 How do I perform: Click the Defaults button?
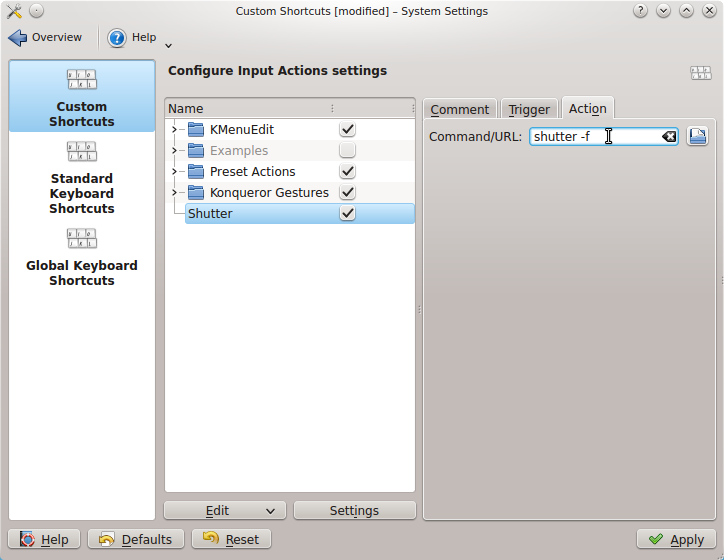136,539
